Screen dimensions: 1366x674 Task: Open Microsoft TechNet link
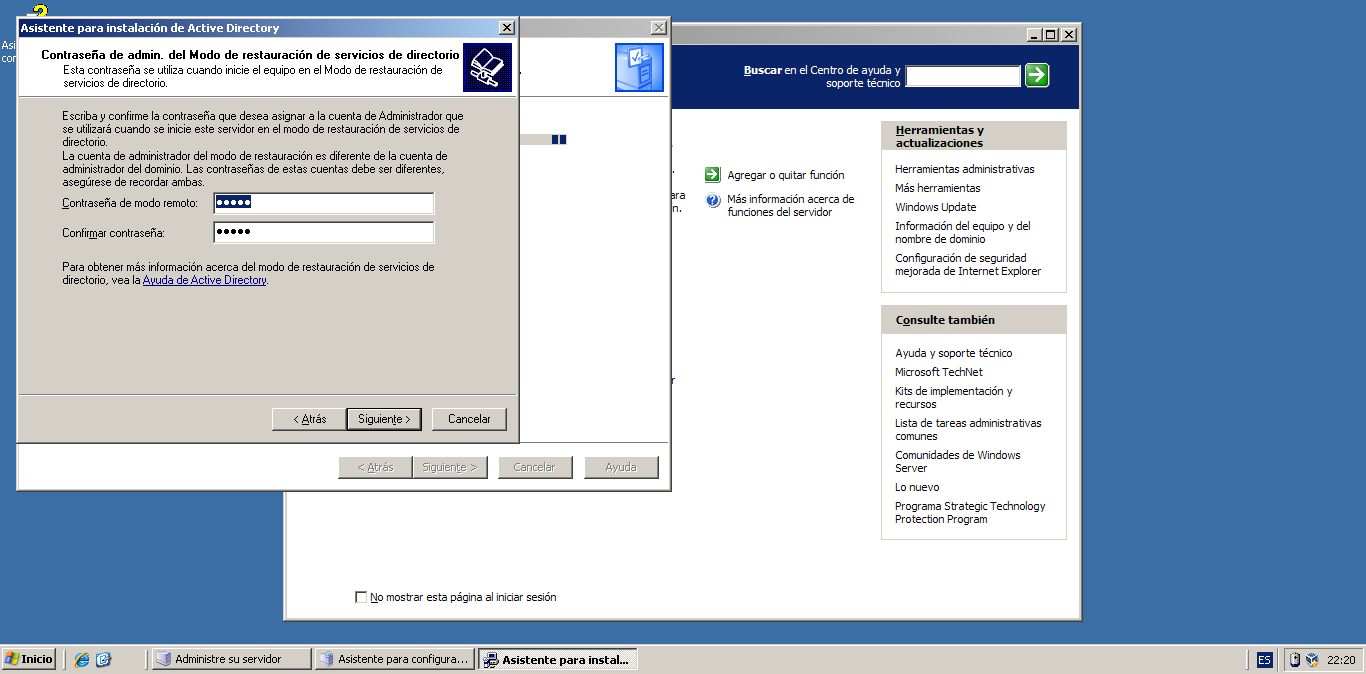(x=939, y=372)
